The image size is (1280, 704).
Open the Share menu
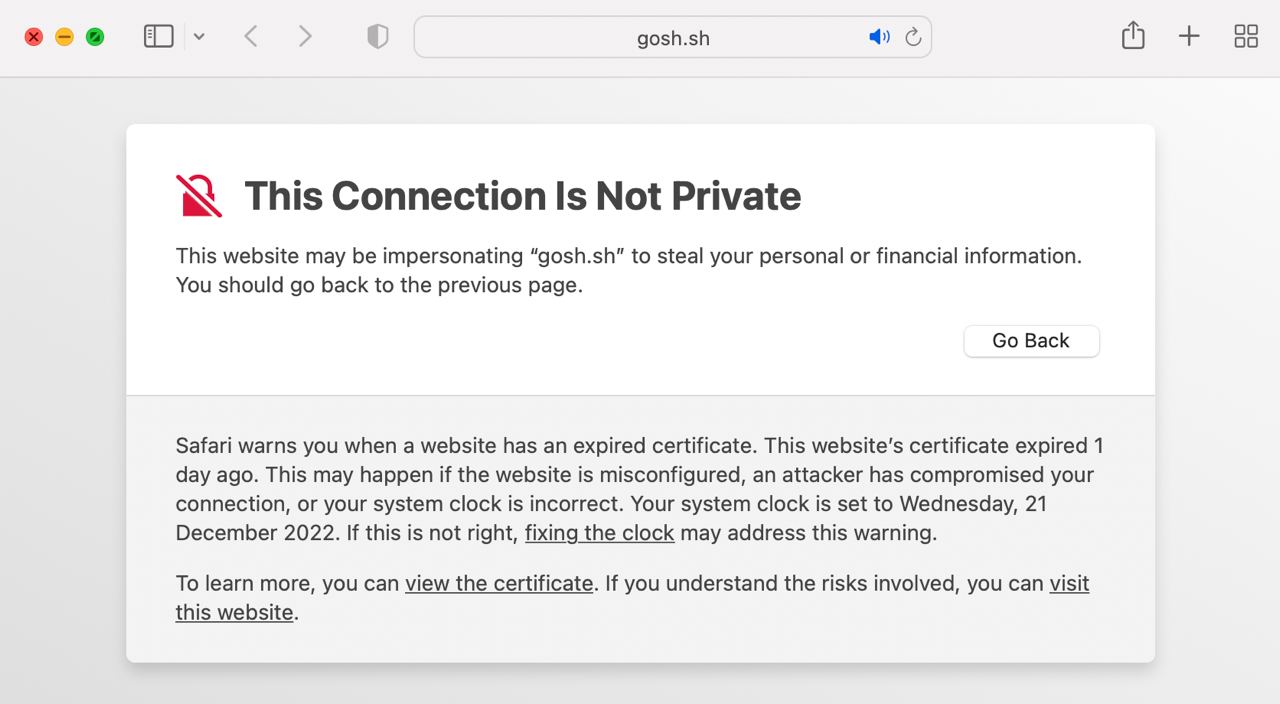click(1133, 36)
